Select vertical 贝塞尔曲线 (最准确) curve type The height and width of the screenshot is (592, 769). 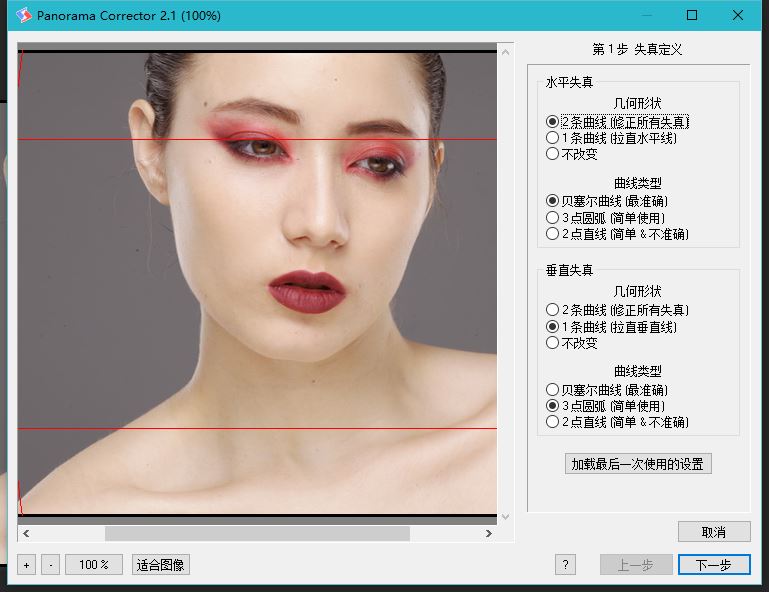(x=607, y=390)
